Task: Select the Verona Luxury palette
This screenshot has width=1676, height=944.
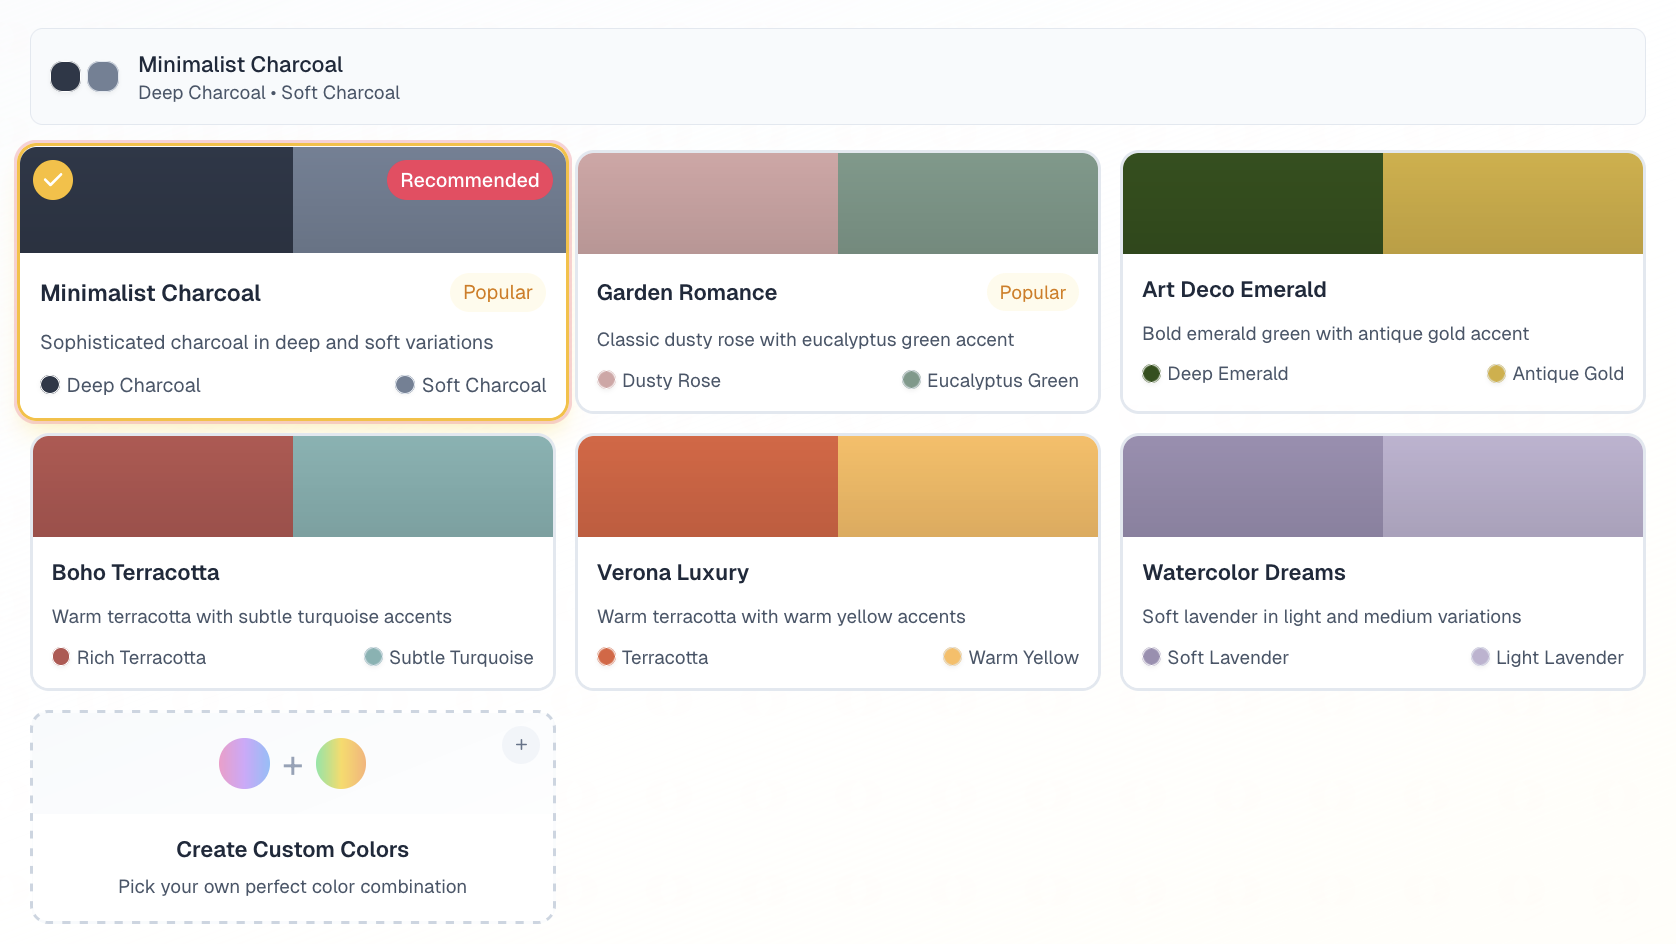Action: [x=837, y=562]
